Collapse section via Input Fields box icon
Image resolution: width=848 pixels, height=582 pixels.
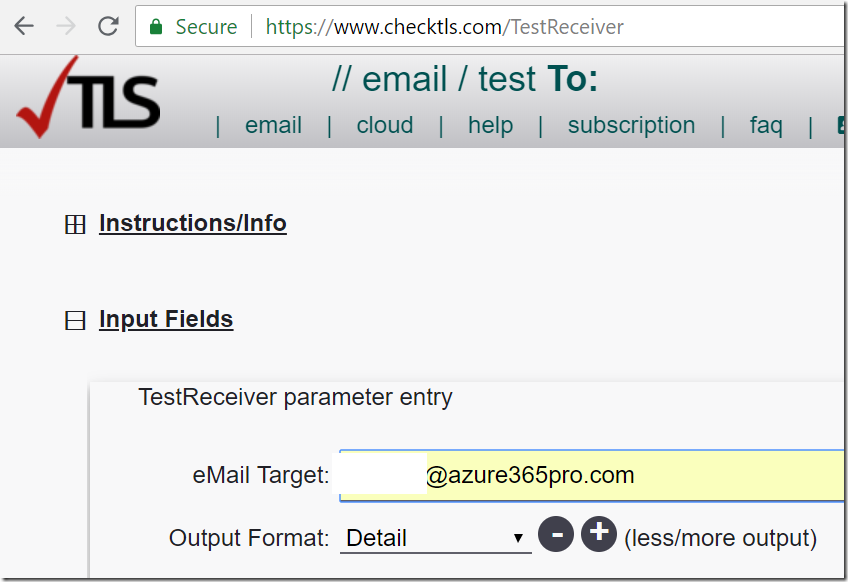pos(75,320)
